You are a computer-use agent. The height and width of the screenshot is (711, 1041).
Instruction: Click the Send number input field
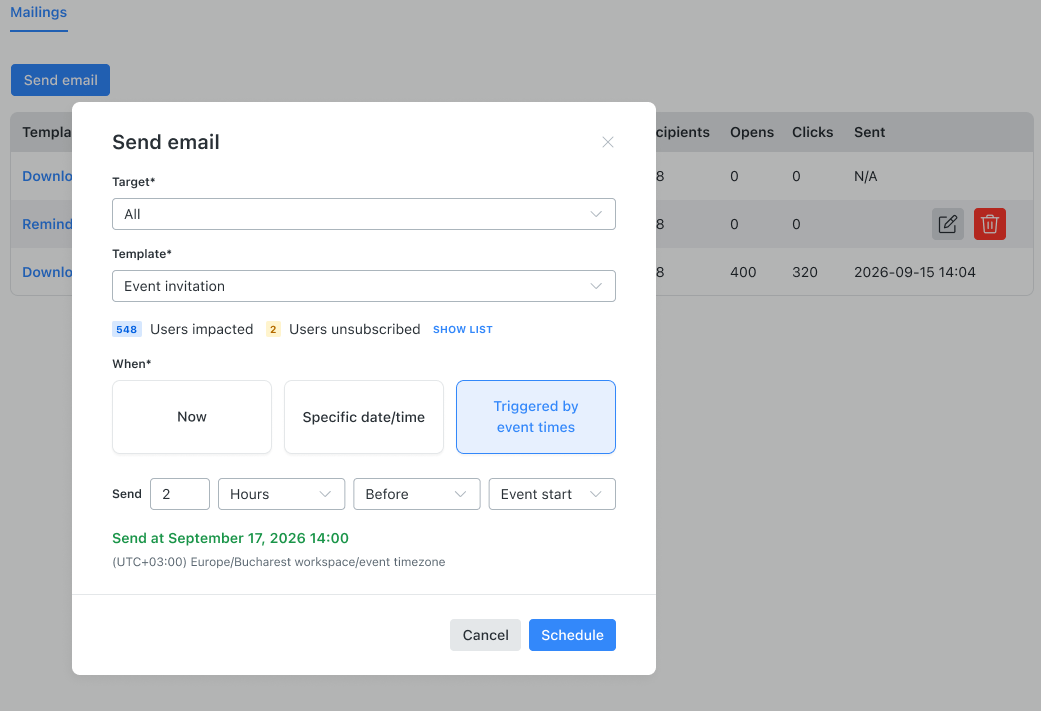180,494
